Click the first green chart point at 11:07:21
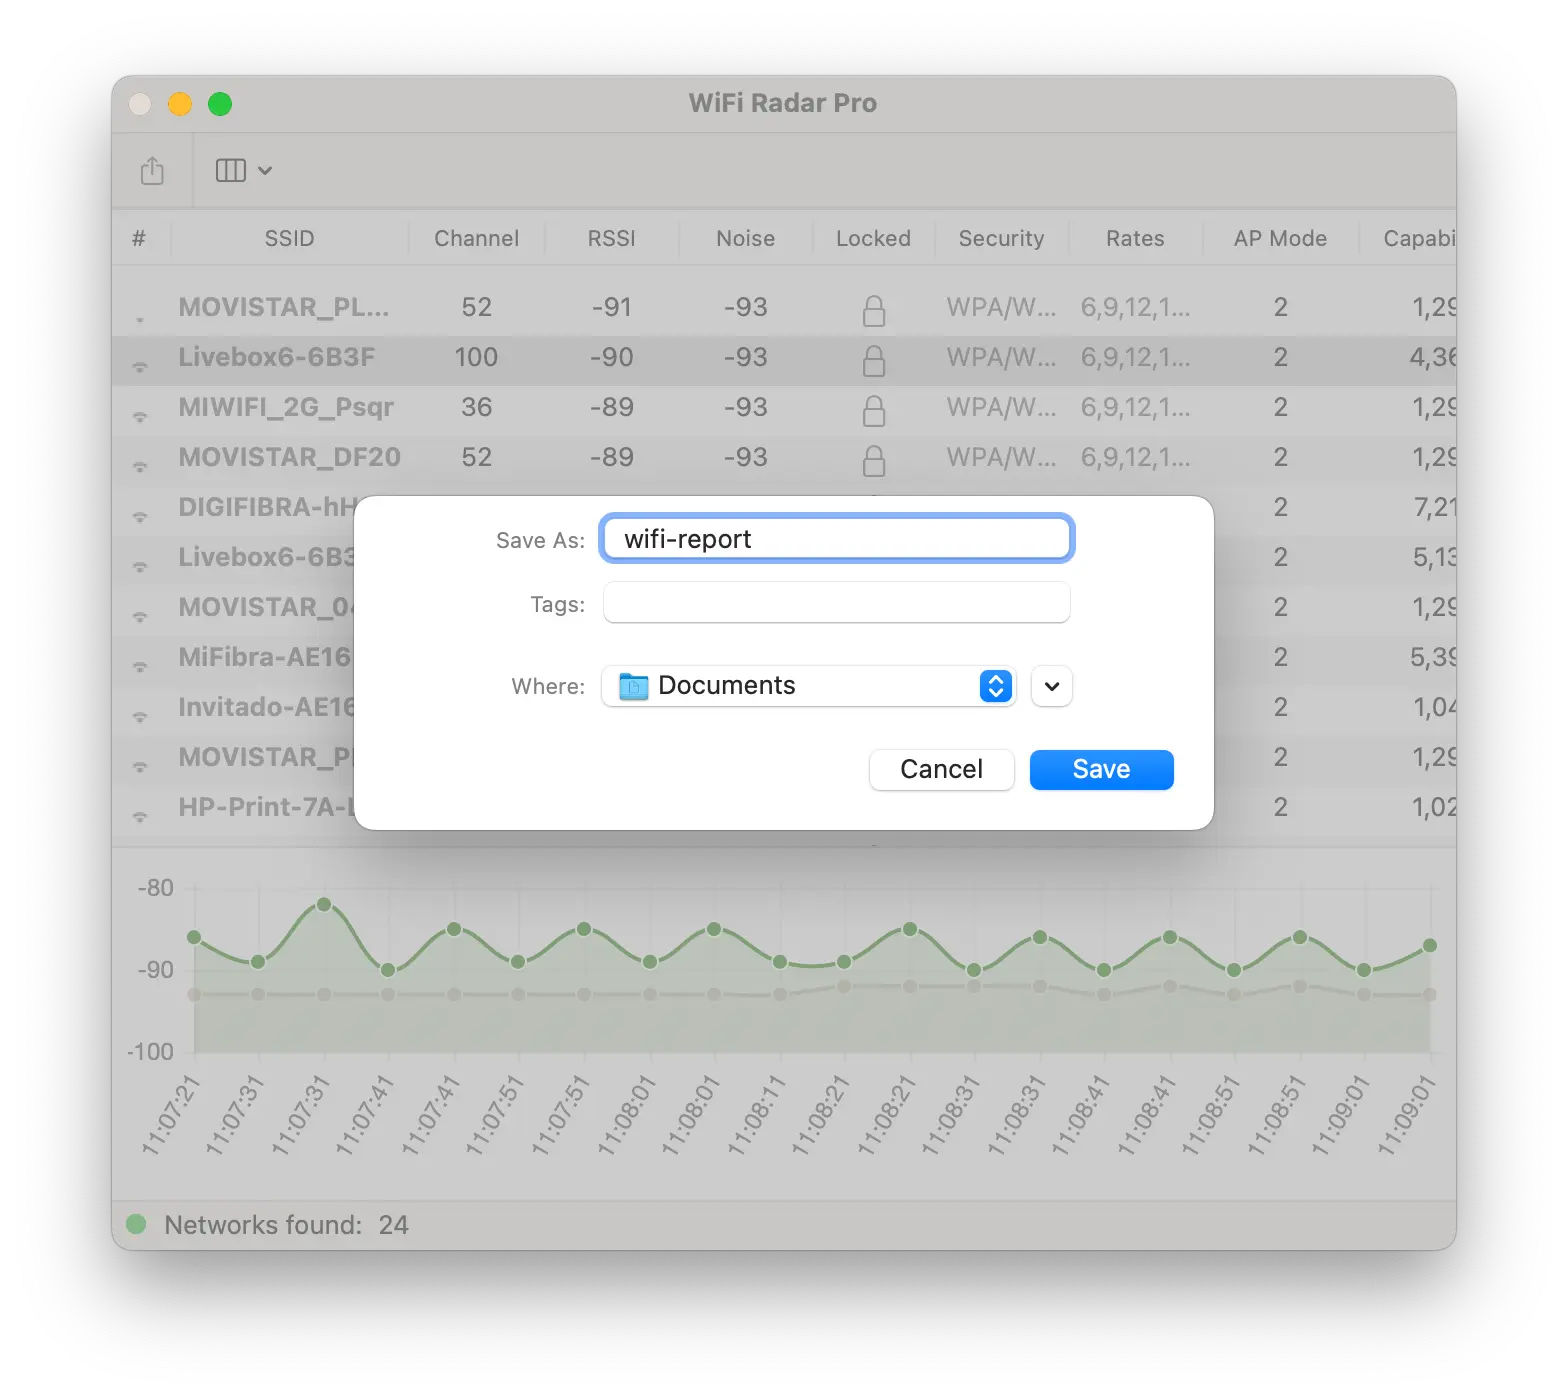 tap(194, 937)
